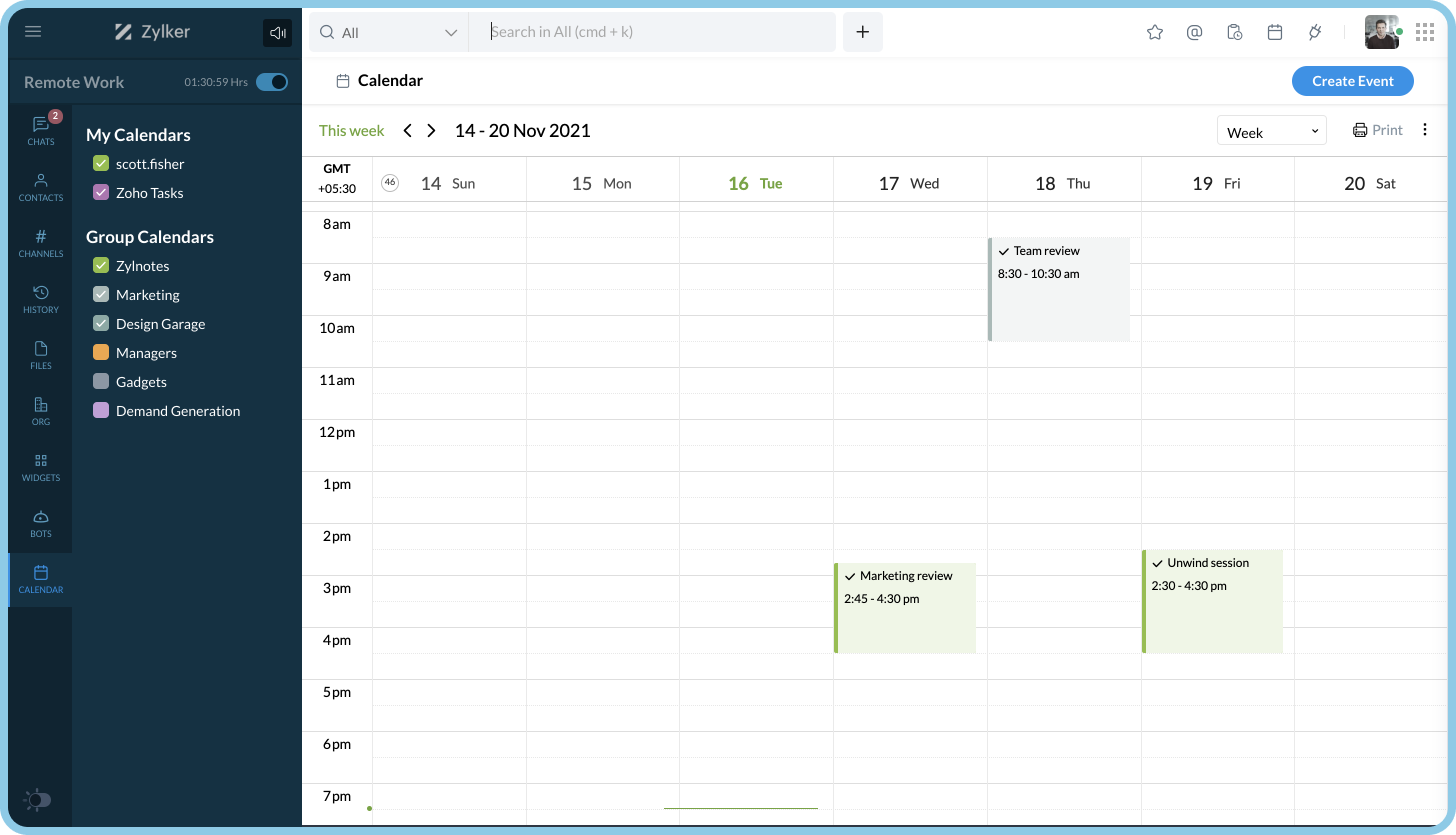The height and width of the screenshot is (835, 1456).
Task: Uncheck scott.fisher calendar
Action: [x=101, y=163]
